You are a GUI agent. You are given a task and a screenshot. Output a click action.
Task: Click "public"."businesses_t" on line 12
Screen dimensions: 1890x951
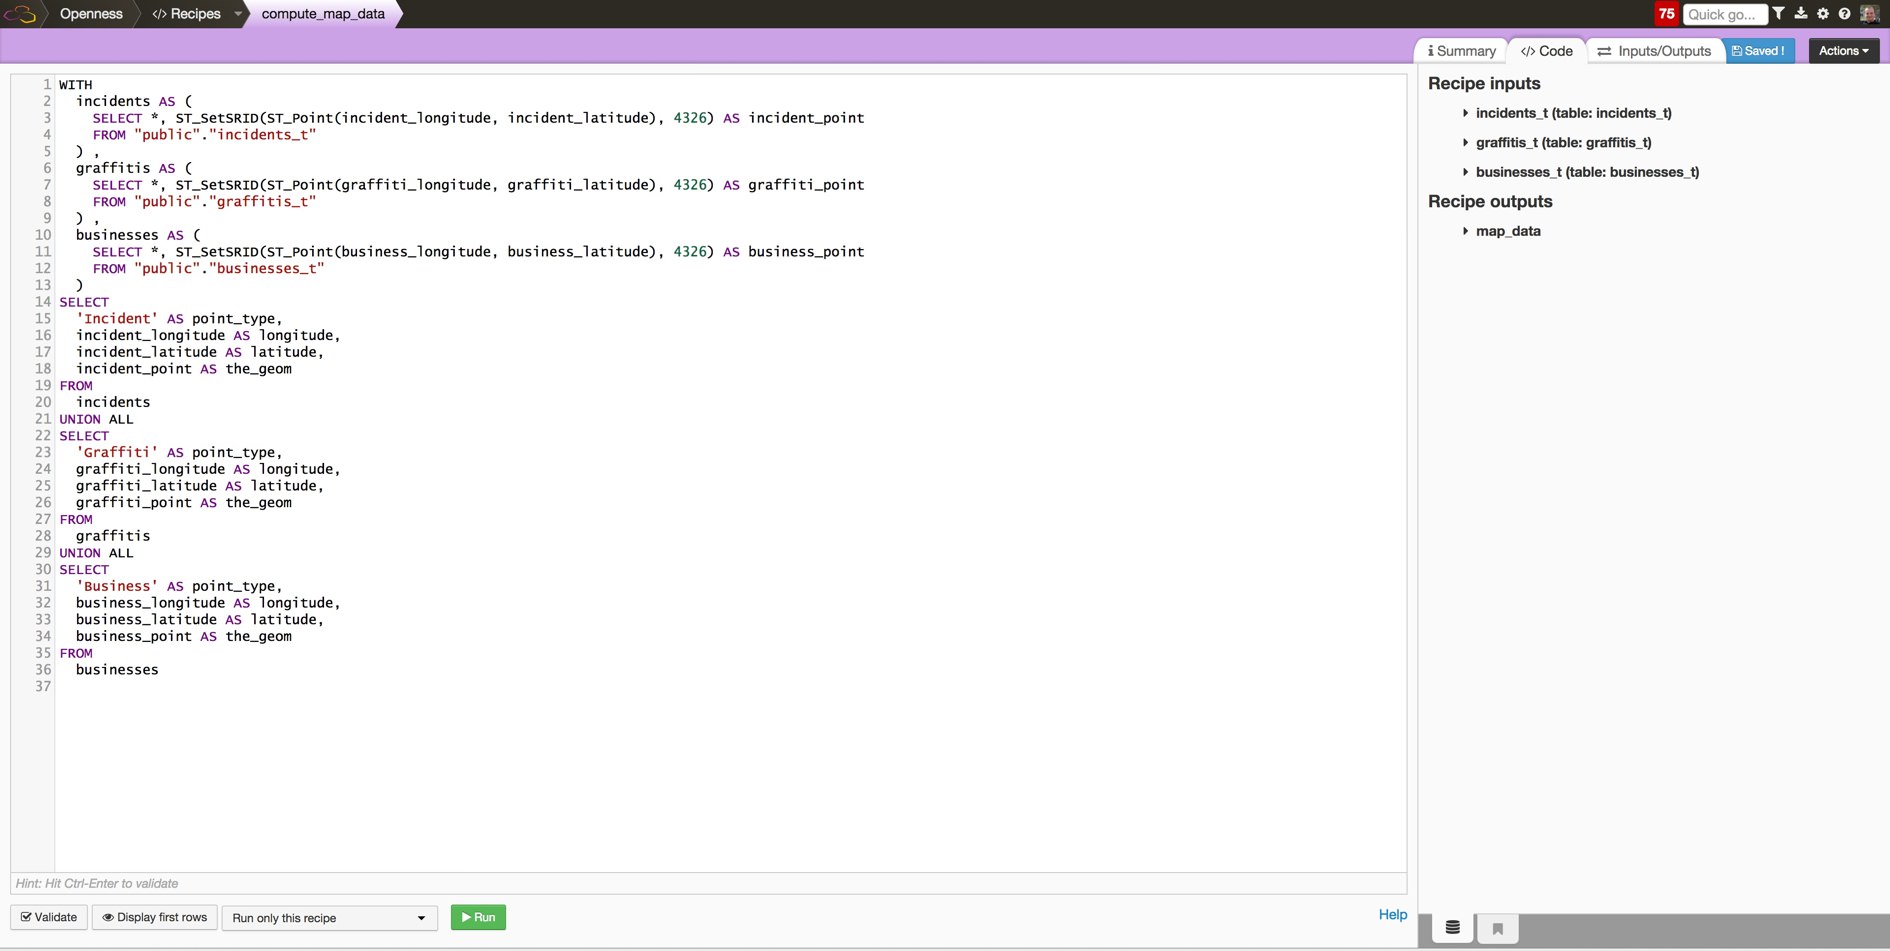coord(229,269)
